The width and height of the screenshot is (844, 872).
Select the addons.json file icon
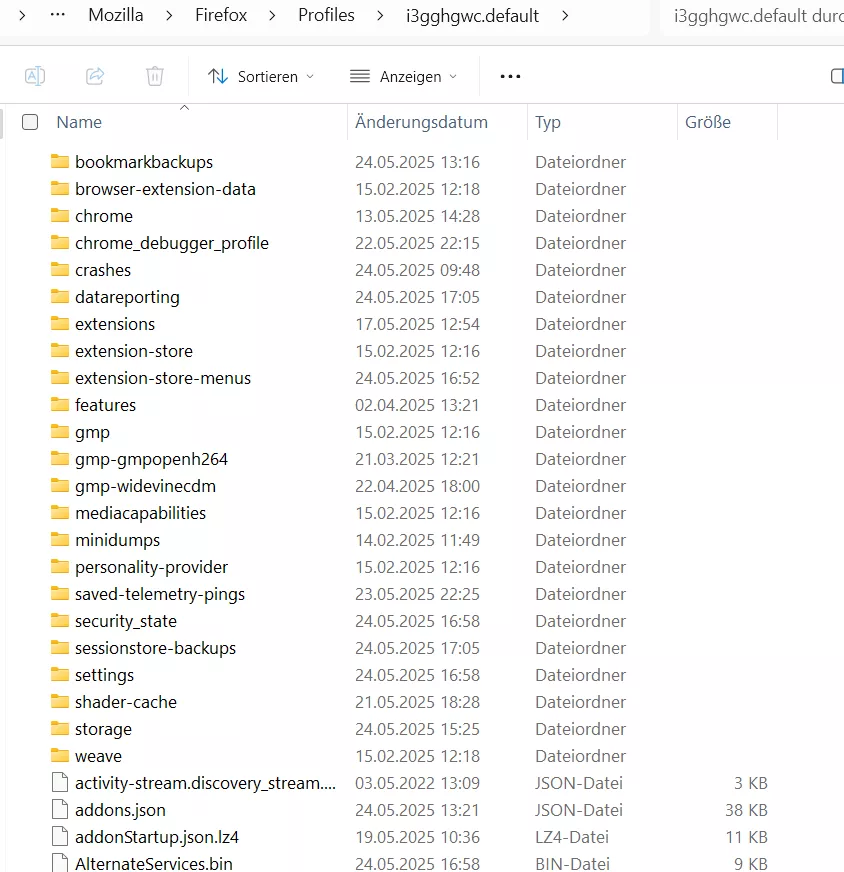tap(59, 810)
